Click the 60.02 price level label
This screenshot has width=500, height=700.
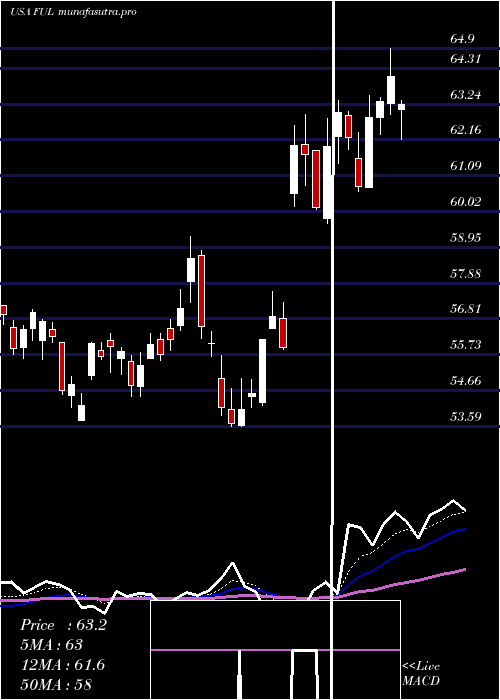pyautogui.click(x=466, y=202)
